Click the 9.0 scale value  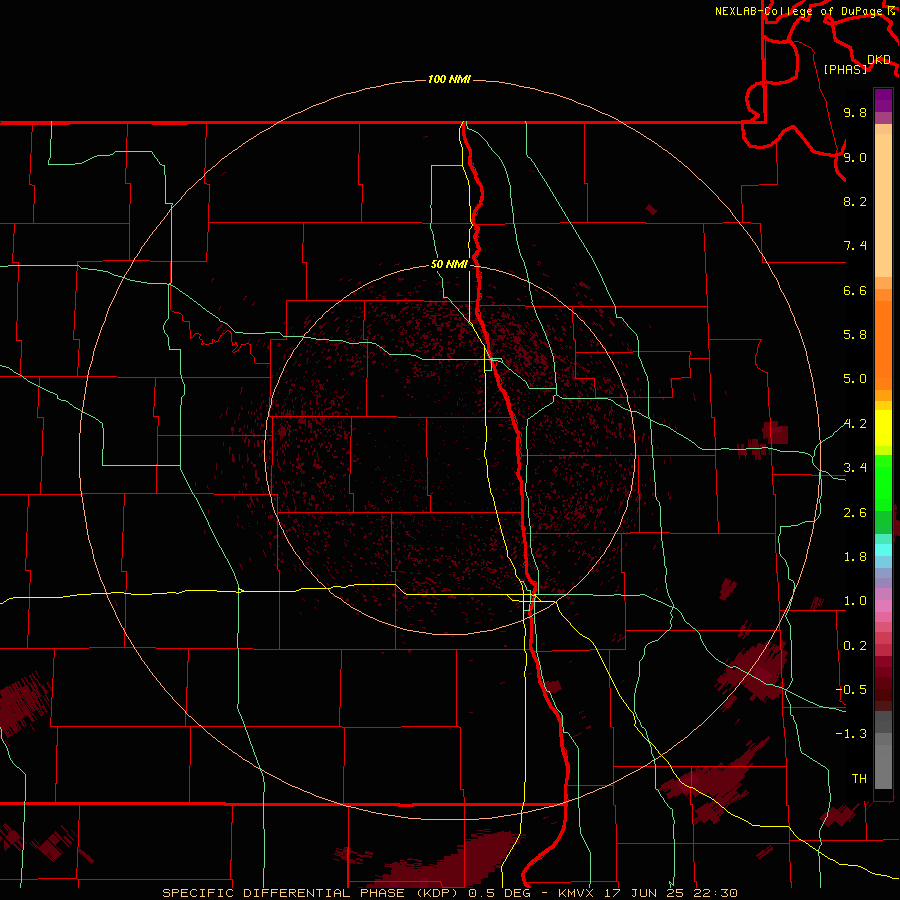855,157
